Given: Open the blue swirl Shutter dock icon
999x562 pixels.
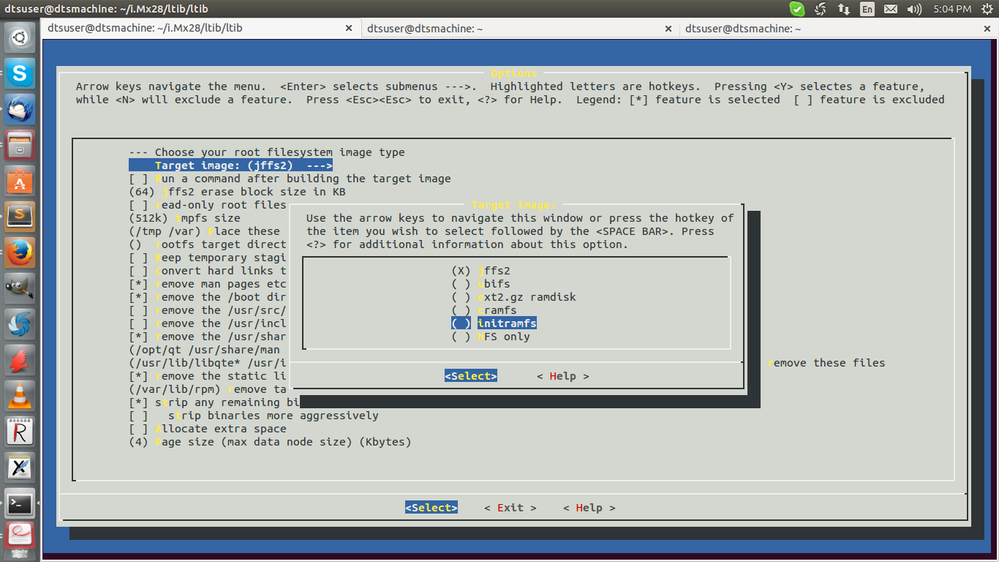Looking at the screenshot, I should 20,324.
